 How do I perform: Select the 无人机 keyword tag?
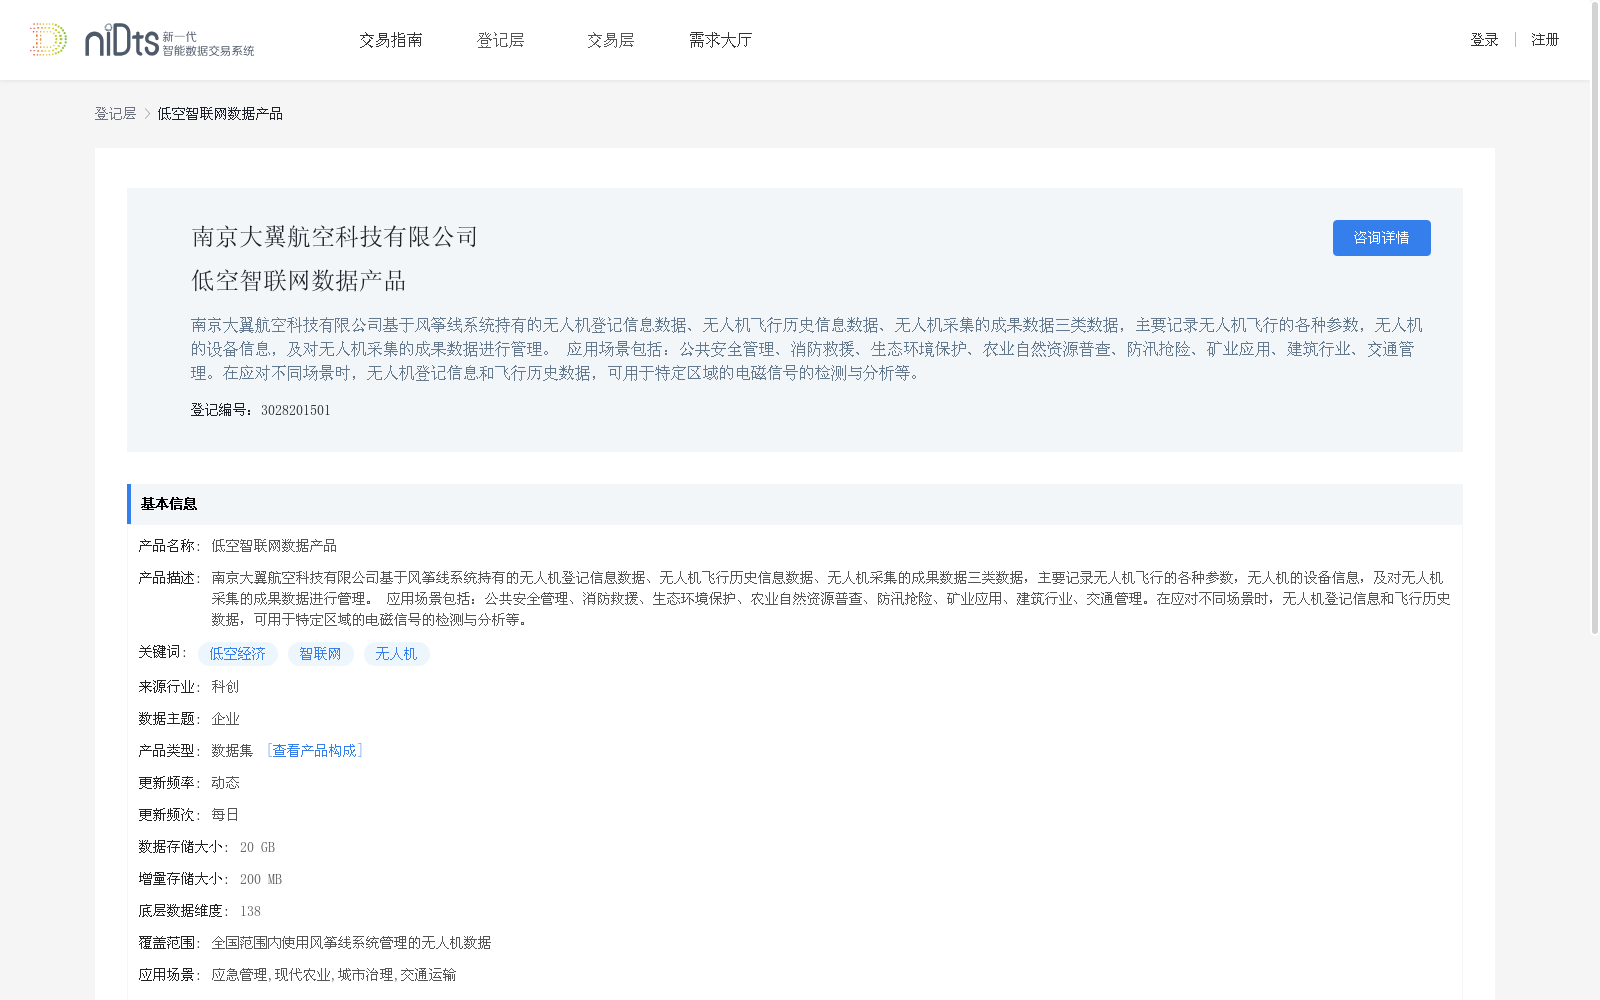[x=396, y=654]
